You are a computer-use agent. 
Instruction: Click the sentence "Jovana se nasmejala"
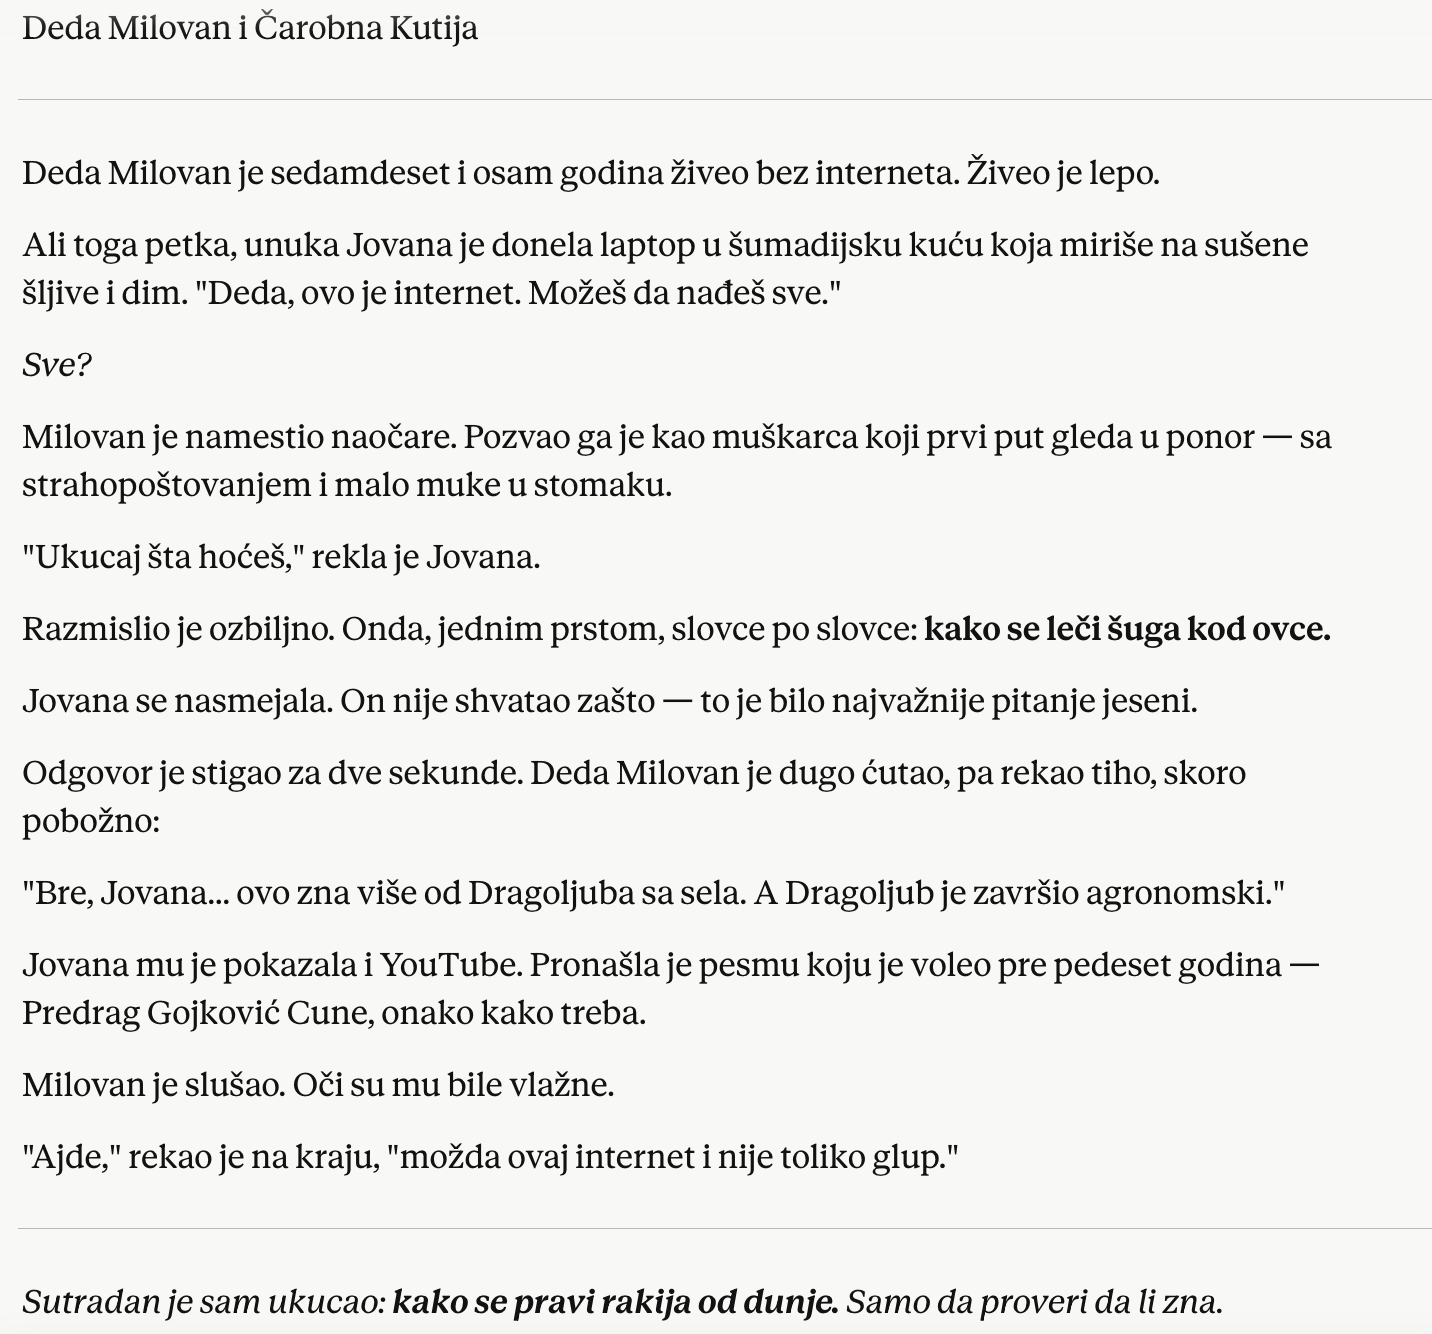coord(177,701)
